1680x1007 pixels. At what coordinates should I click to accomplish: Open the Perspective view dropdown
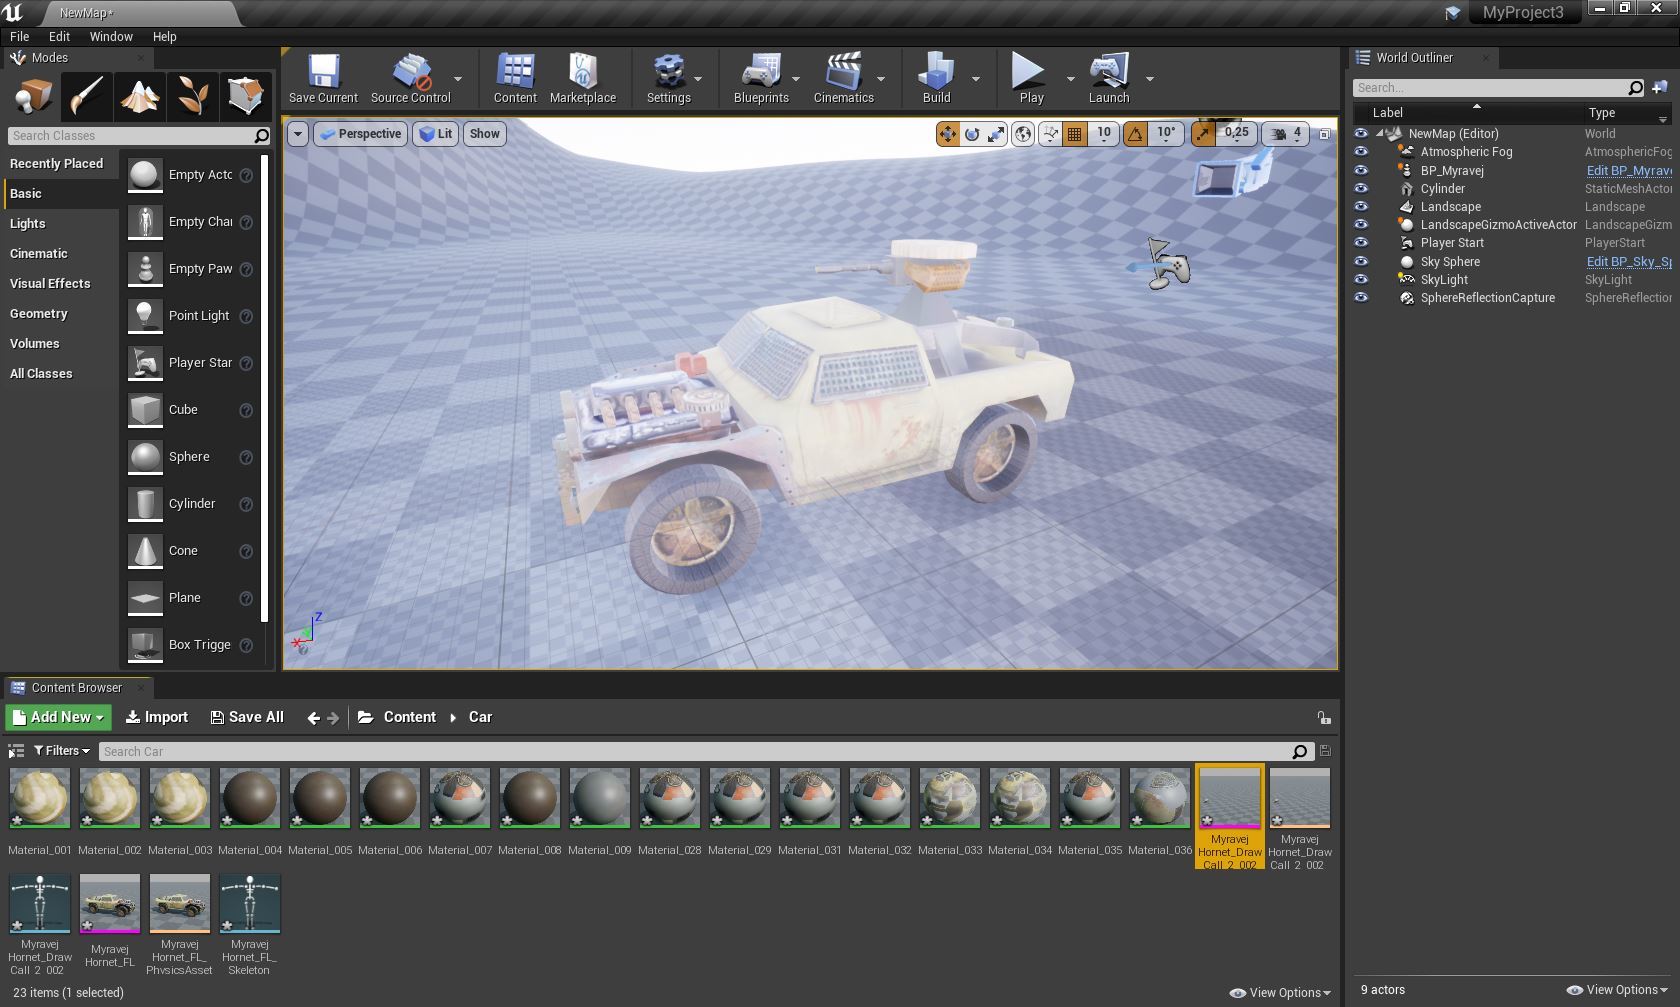point(360,134)
